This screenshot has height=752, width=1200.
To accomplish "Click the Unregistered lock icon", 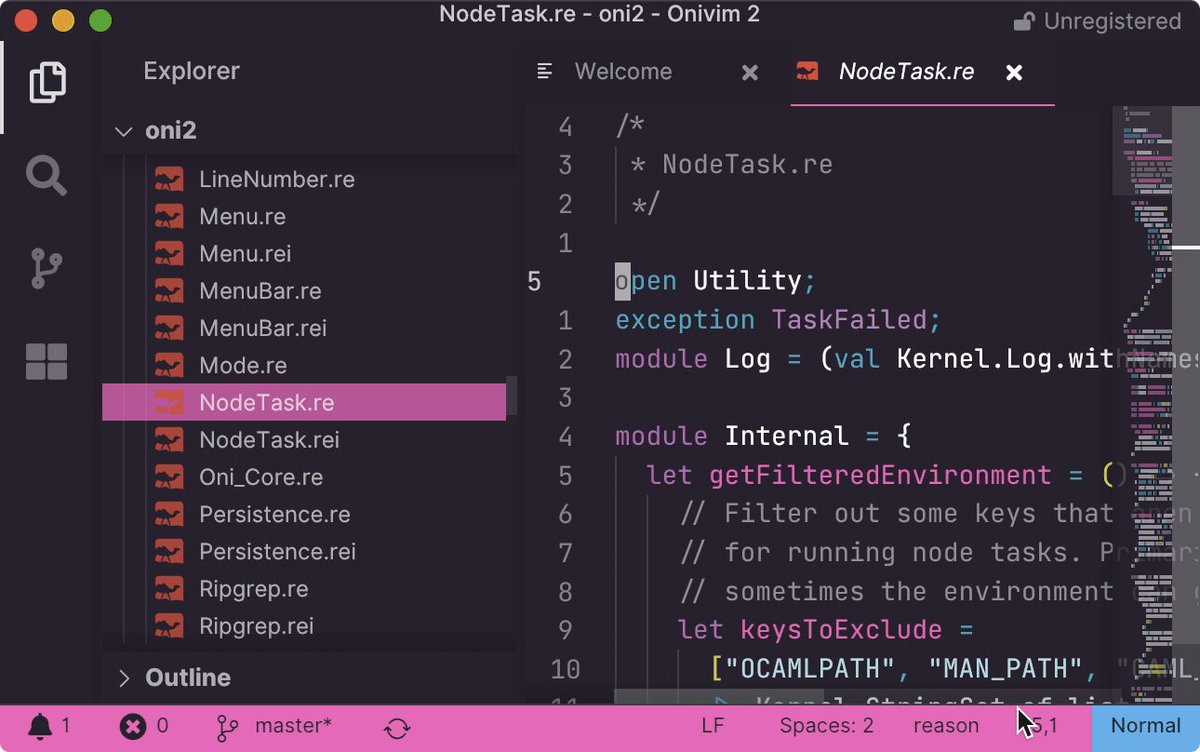I will click(1024, 21).
